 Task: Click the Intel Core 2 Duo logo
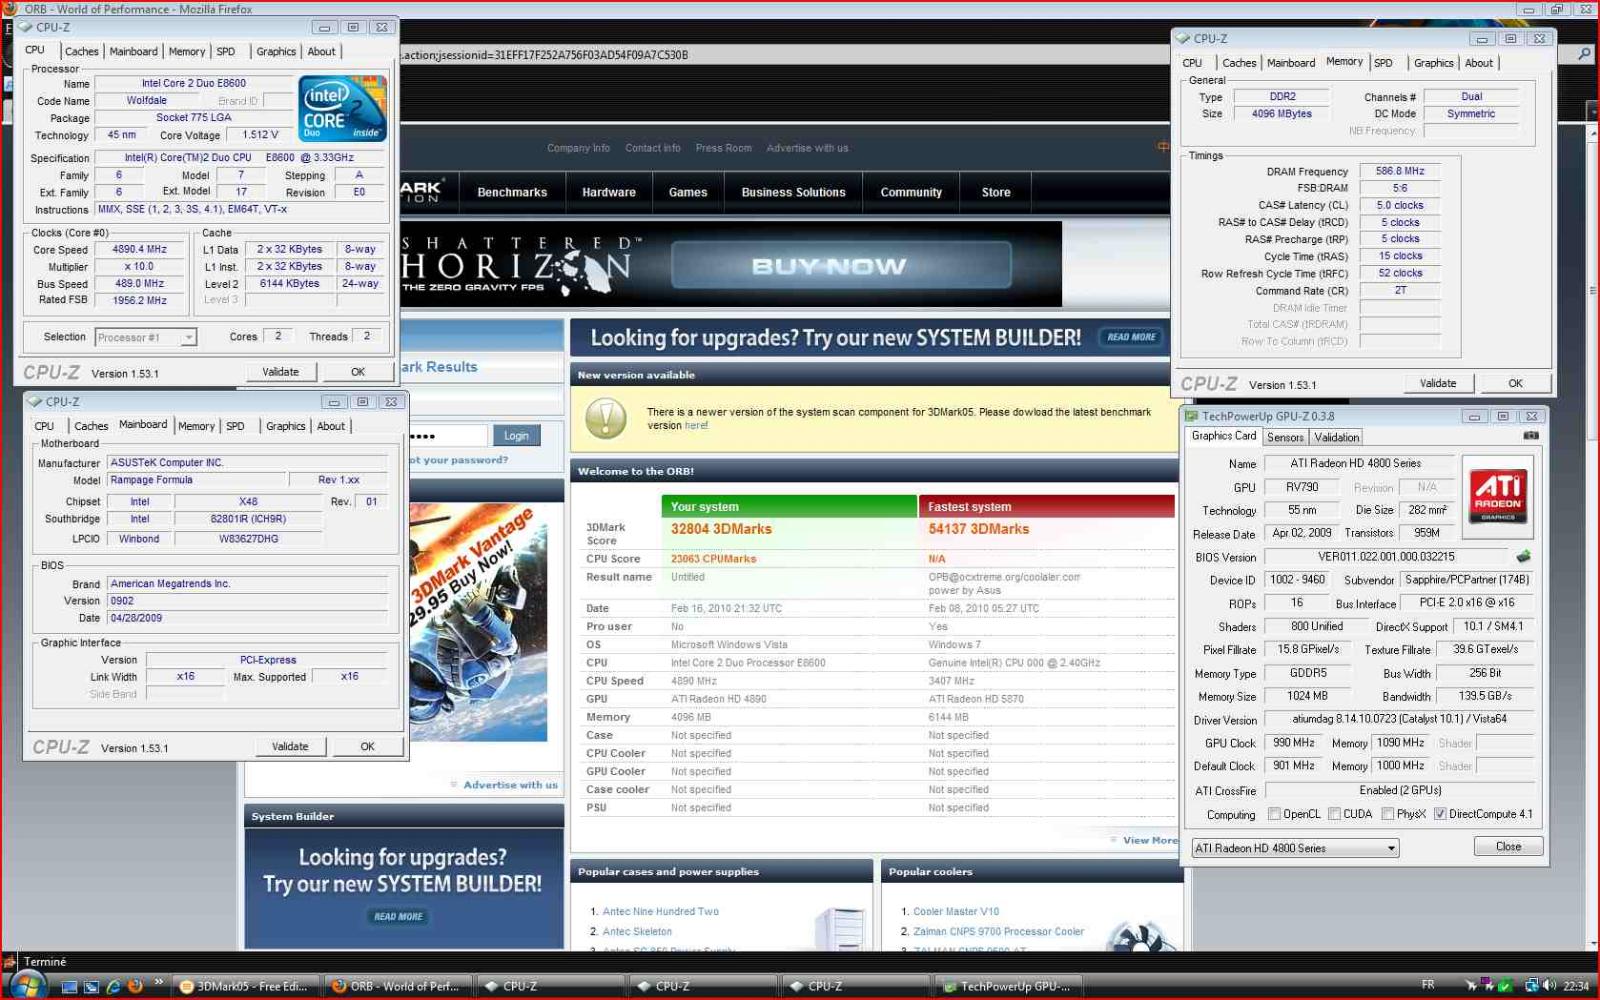pos(342,108)
